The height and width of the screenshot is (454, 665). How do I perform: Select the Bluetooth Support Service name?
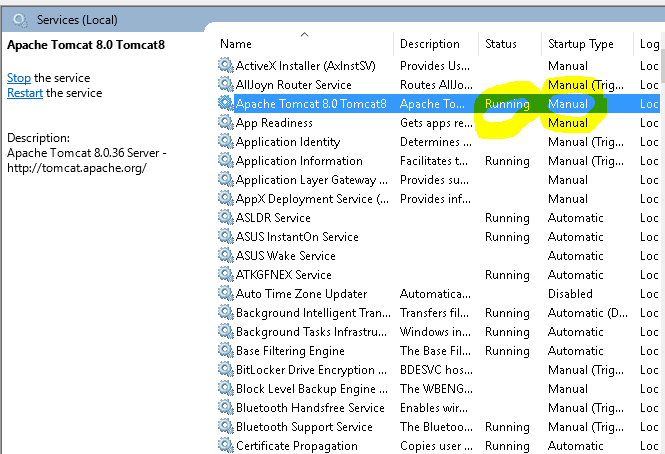304,427
